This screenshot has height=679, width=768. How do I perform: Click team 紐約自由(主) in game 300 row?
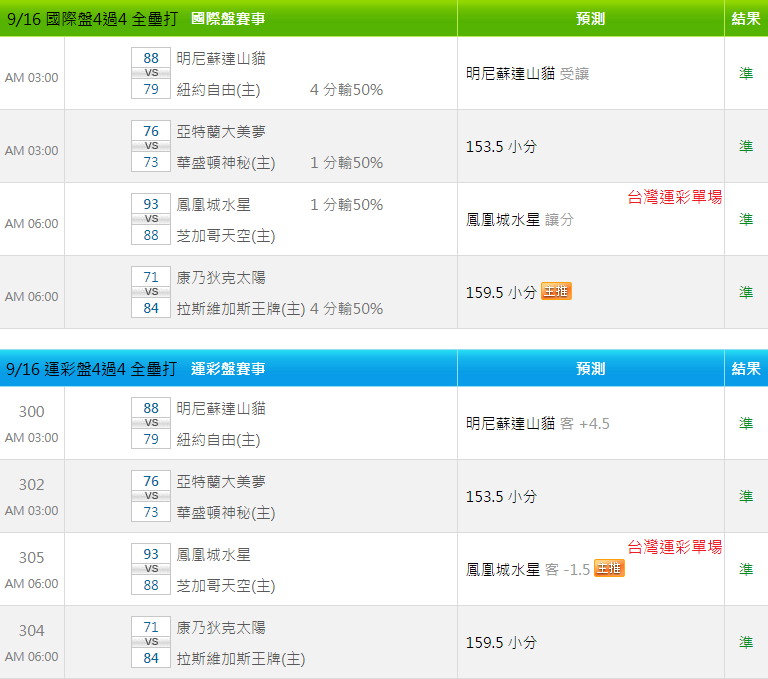click(218, 440)
